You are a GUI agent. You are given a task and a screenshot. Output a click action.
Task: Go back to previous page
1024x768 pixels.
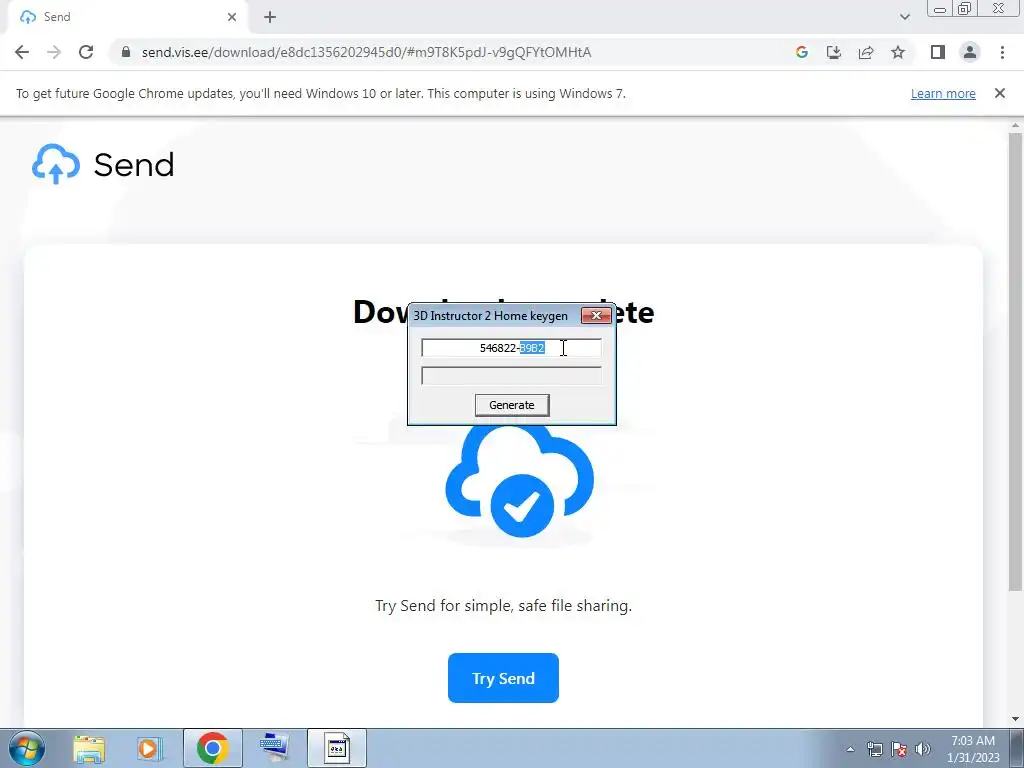(x=22, y=52)
